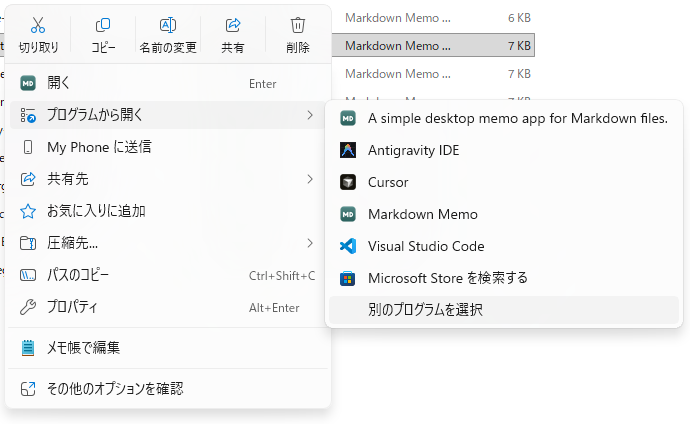Click the phone icon for My Phone に送信
Screen dimensions: 690x424
(x=28, y=147)
